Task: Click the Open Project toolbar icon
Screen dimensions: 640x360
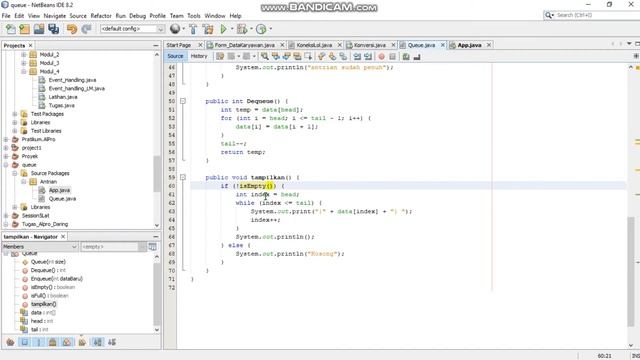Action: (39, 29)
